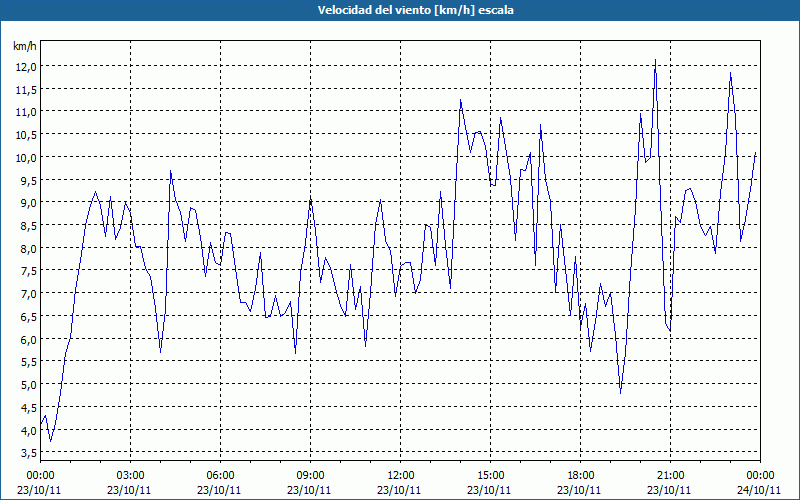Click the lowest evening dip near 19:15
The width and height of the screenshot is (800, 500).
620,393
